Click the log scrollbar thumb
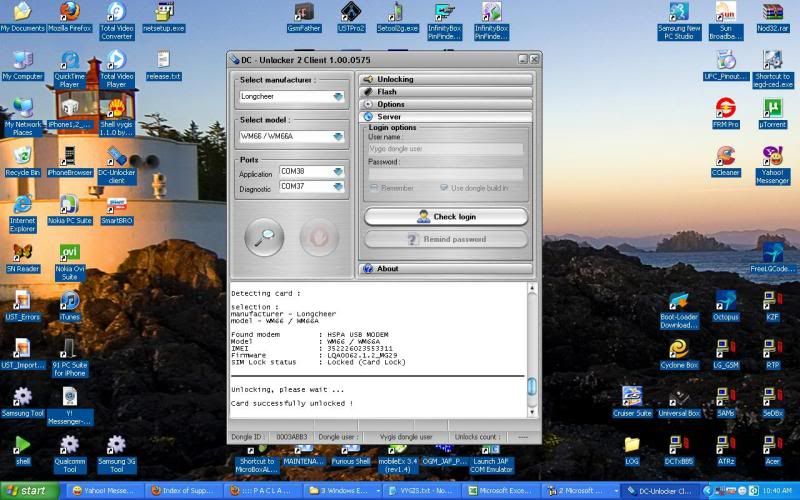This screenshot has width=800, height=500. click(532, 386)
